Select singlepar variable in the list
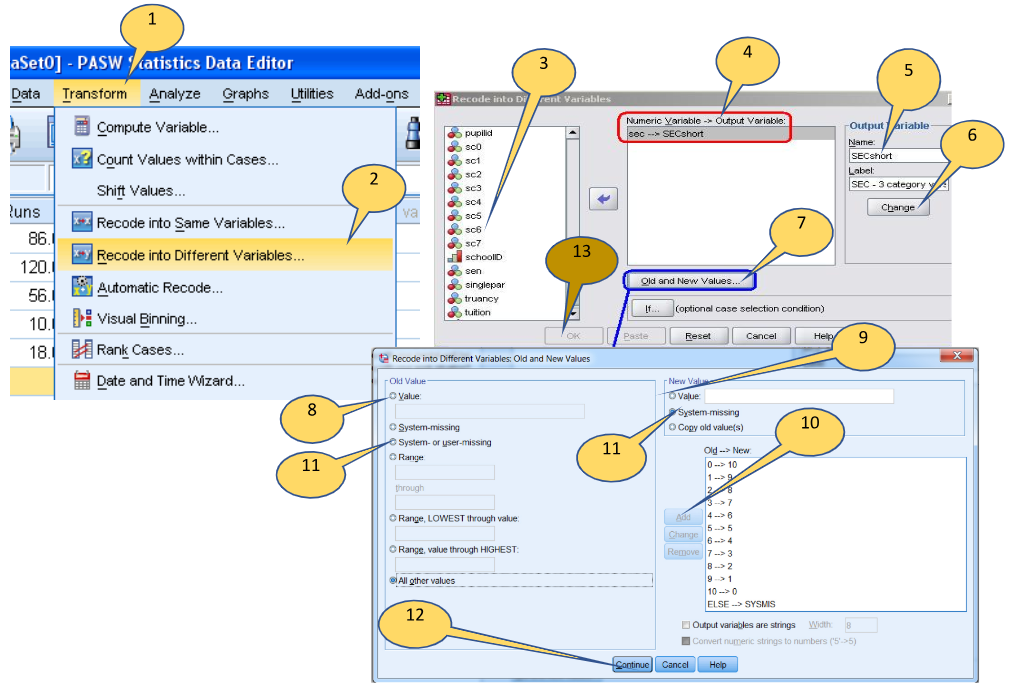 pos(484,285)
